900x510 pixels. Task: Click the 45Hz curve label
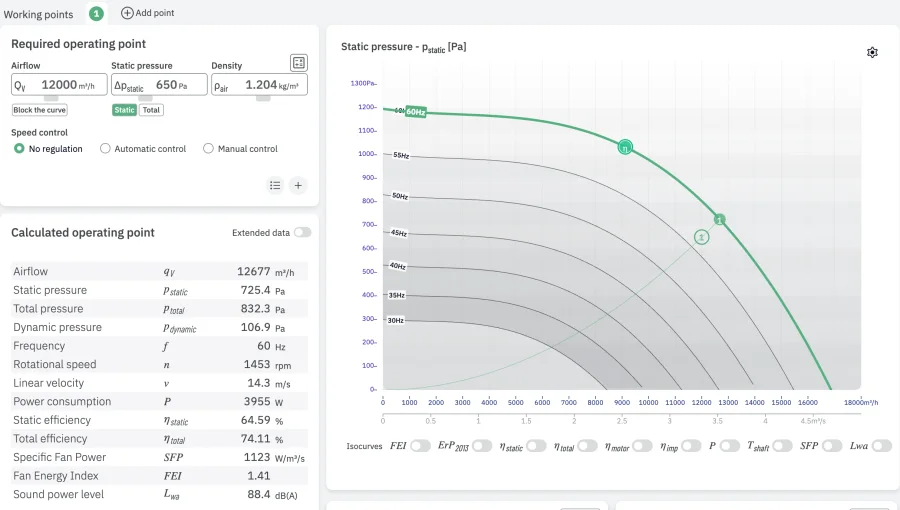399,233
